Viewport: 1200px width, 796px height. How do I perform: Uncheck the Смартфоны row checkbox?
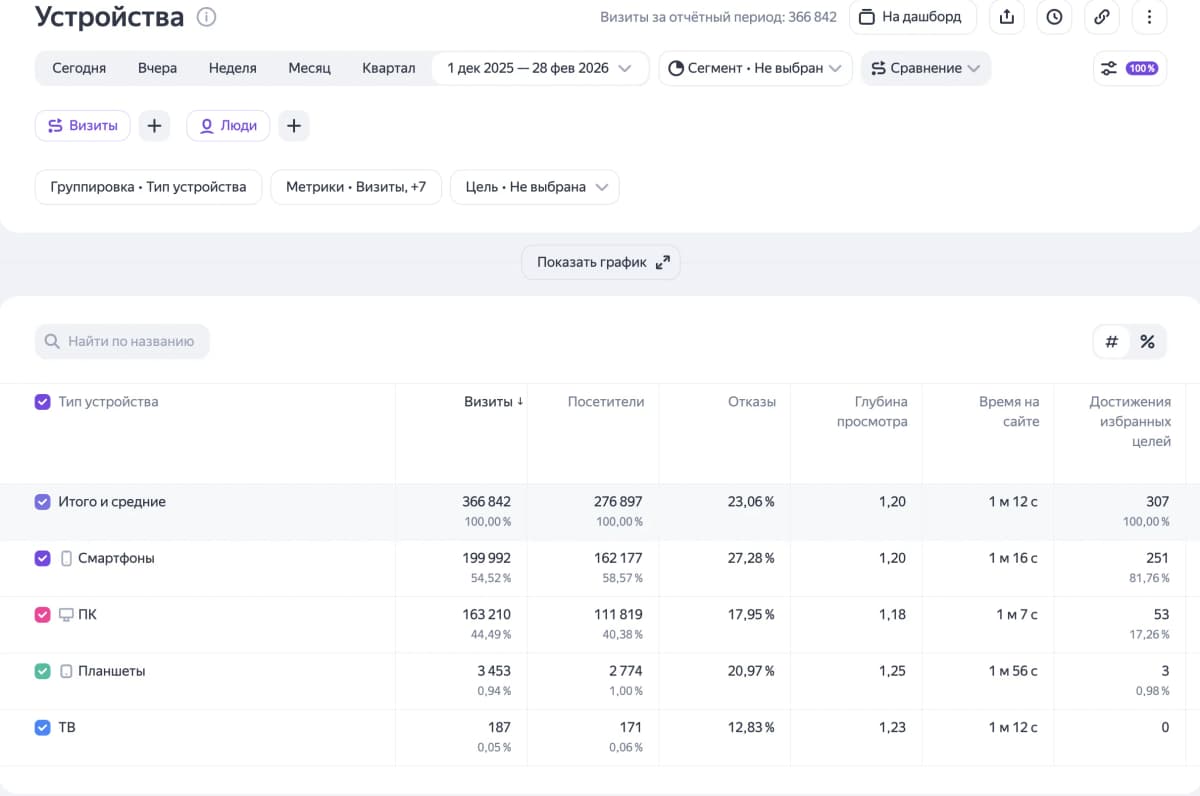[42, 558]
